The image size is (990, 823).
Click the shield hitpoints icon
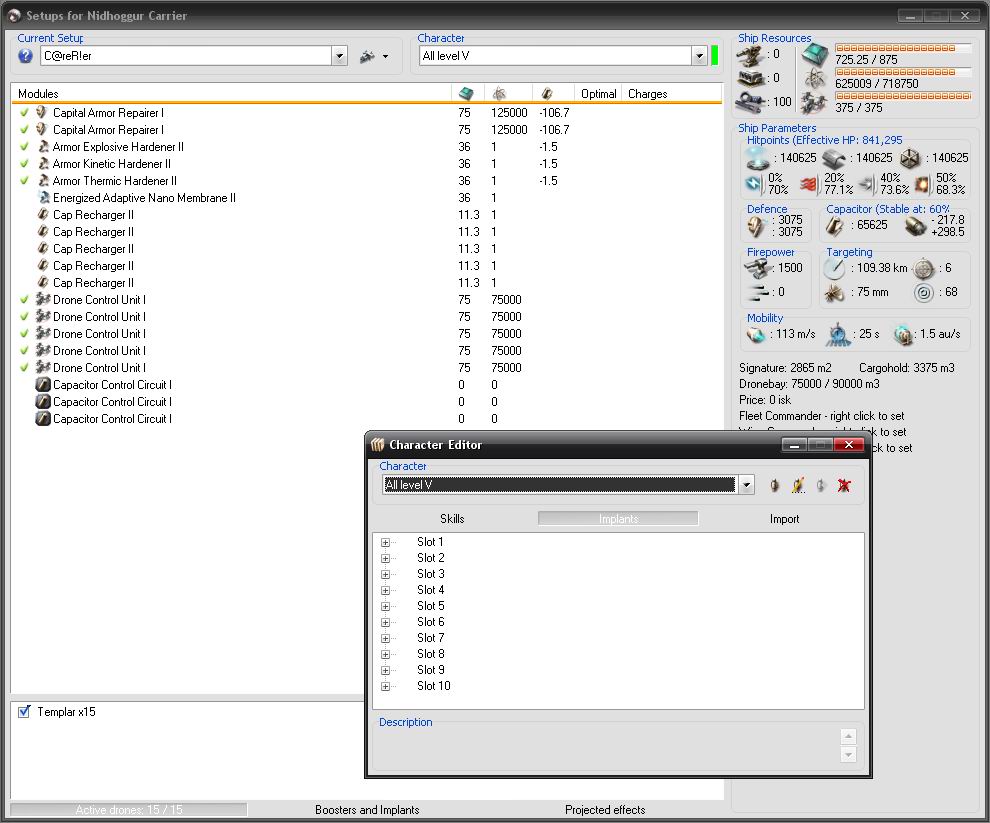pyautogui.click(x=757, y=159)
